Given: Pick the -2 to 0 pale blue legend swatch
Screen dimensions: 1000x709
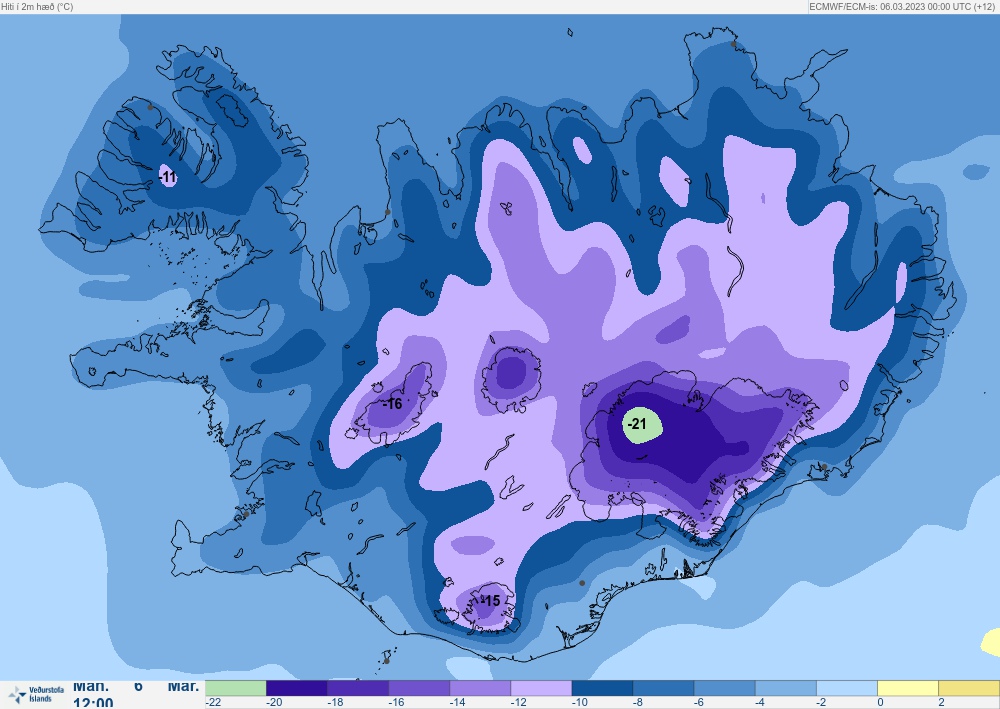Looking at the screenshot, I should [848, 688].
